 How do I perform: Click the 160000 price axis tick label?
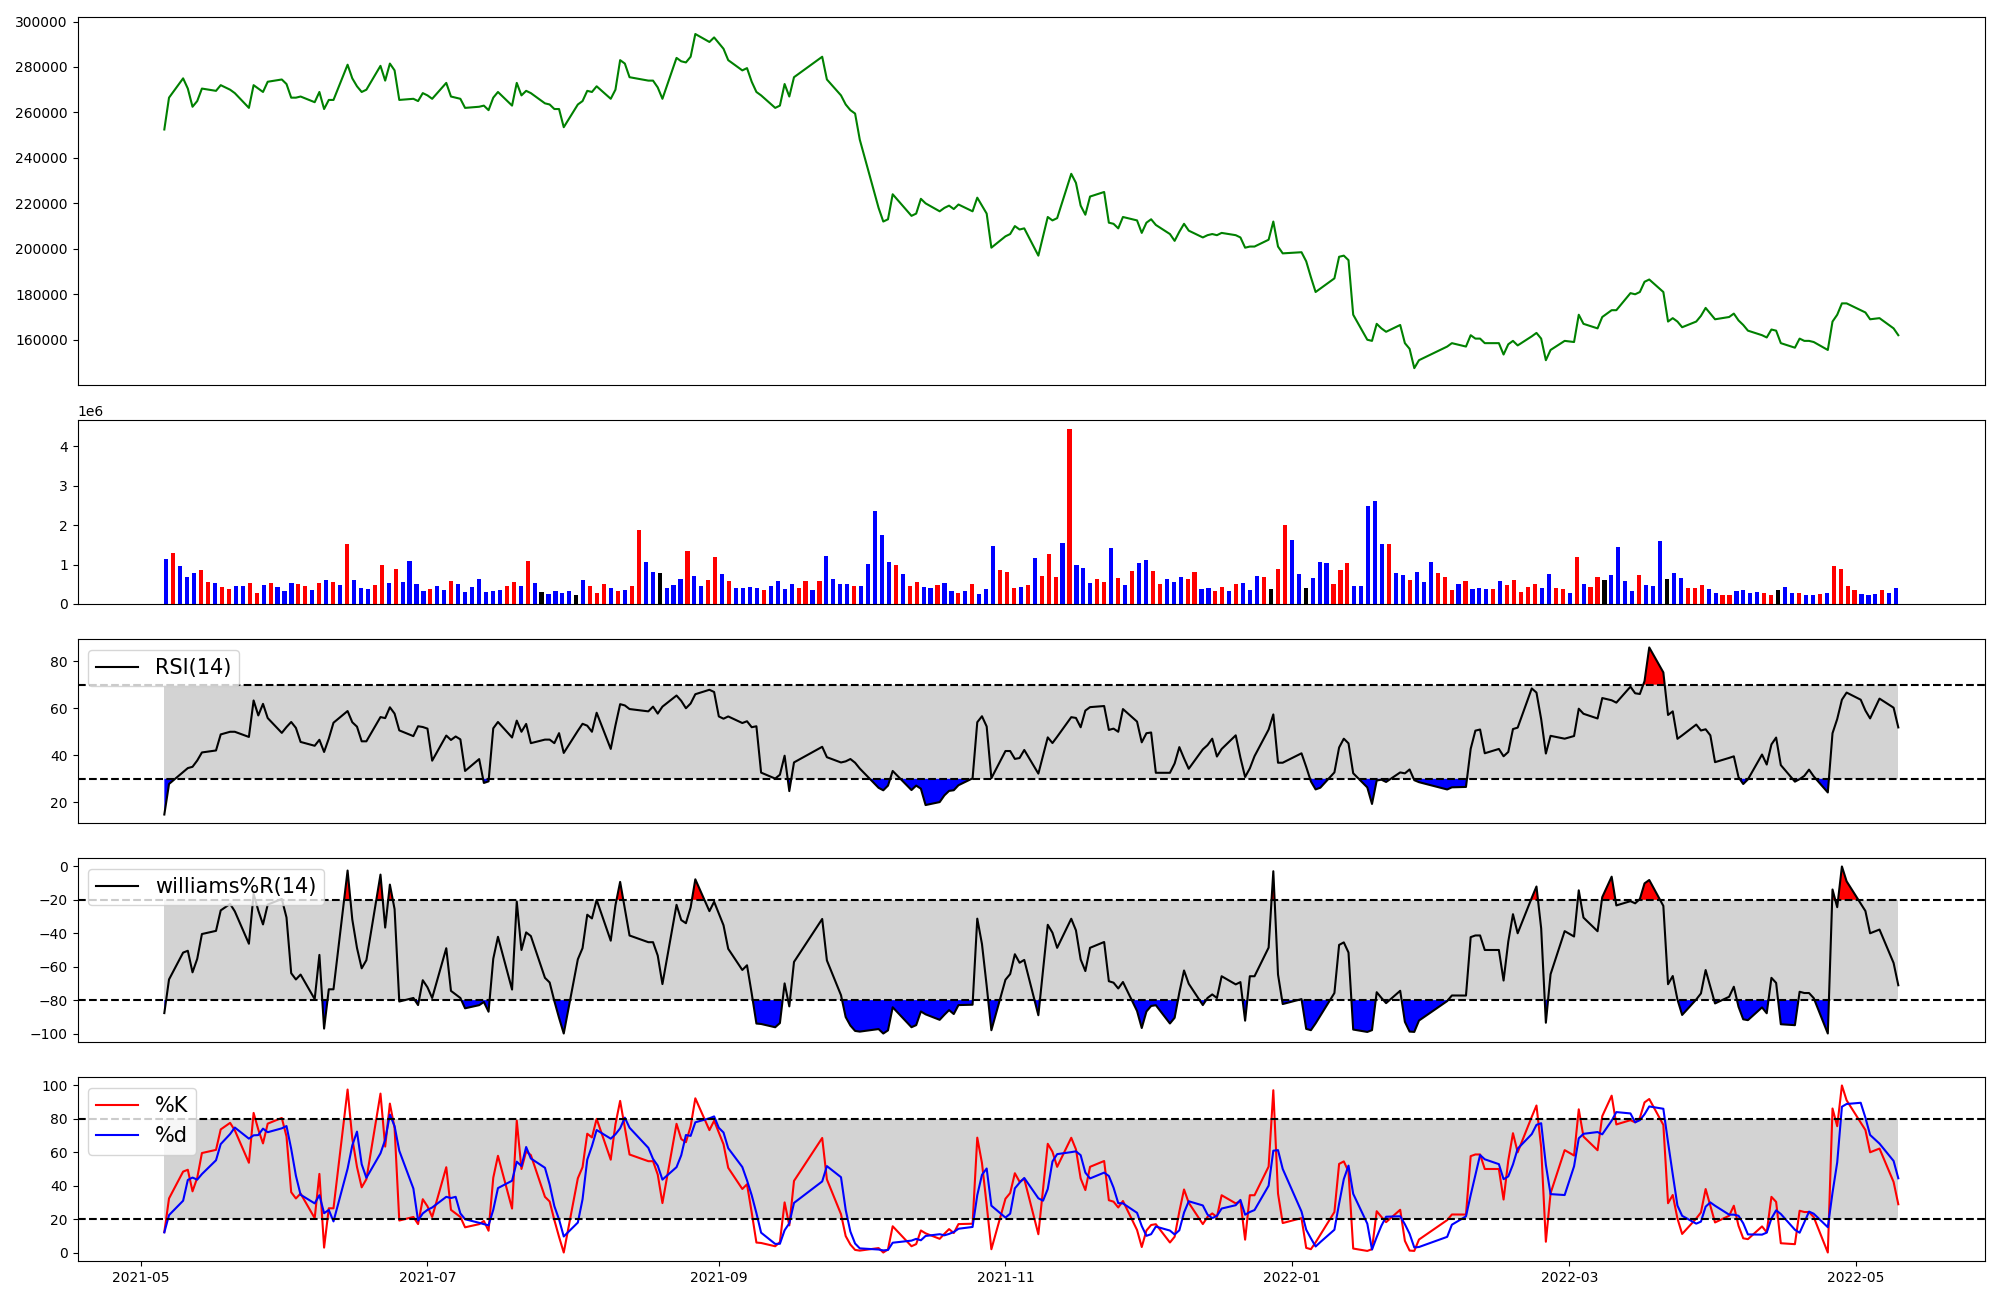coord(41,340)
